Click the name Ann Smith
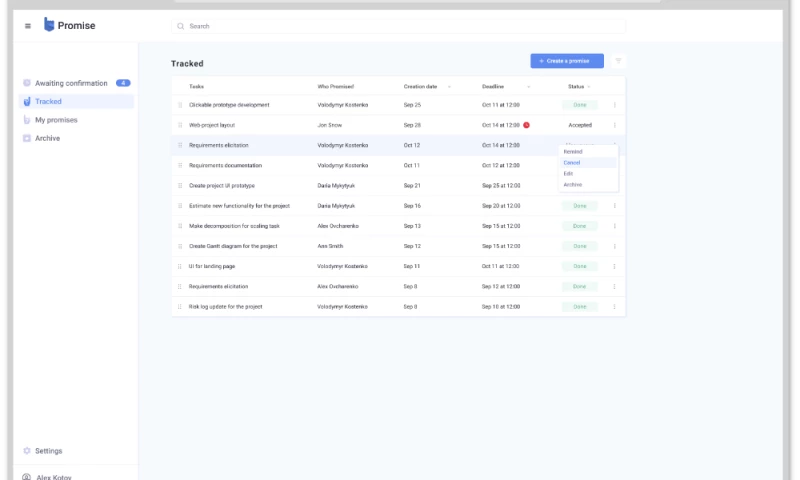800x480 pixels. click(330, 246)
